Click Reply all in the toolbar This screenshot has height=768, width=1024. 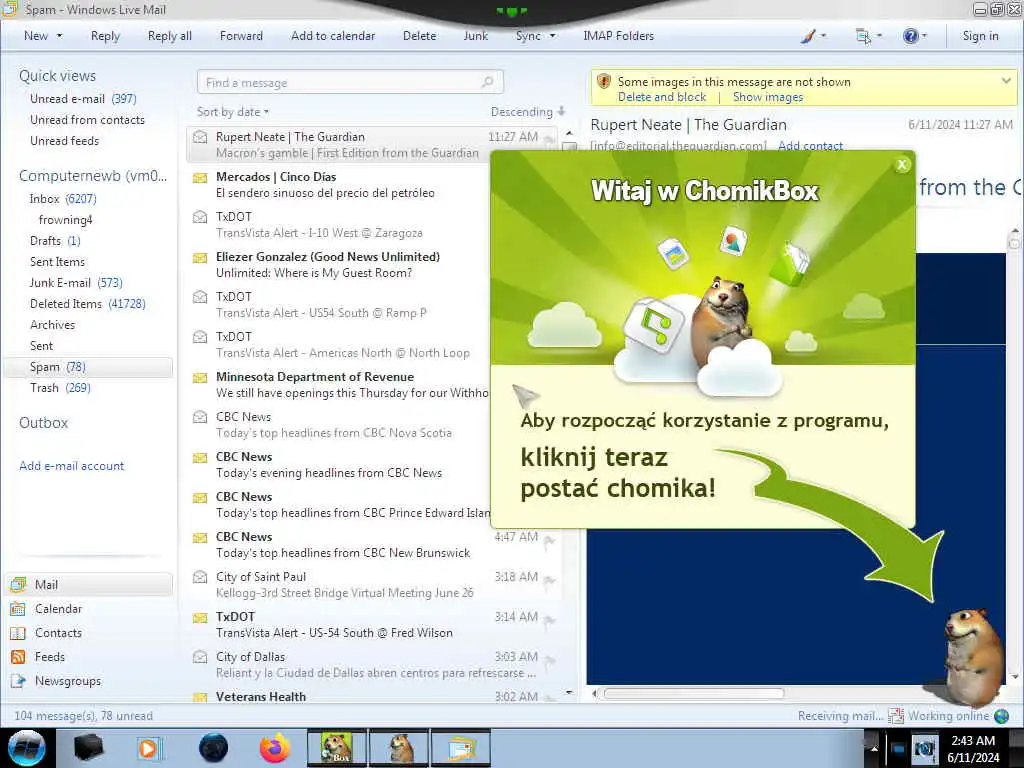coord(170,36)
